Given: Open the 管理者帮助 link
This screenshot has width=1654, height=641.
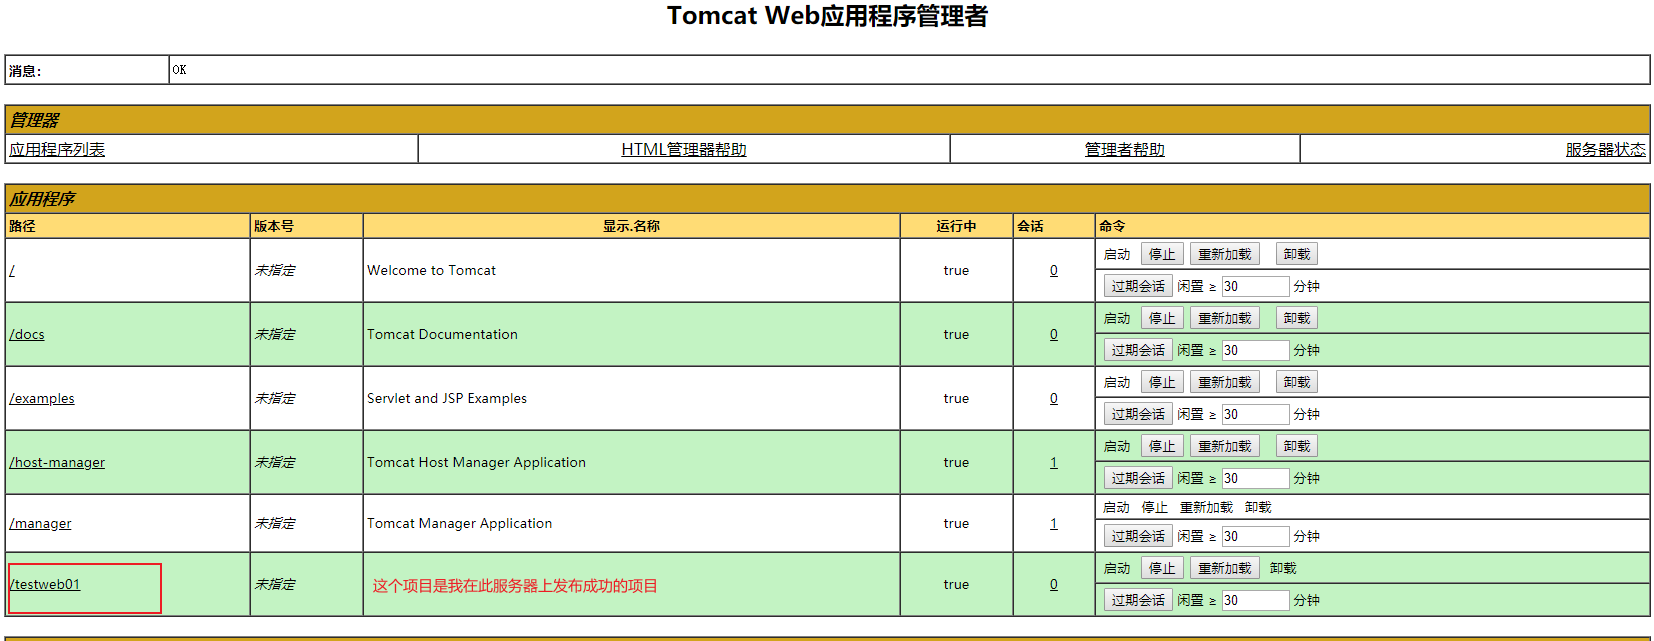Looking at the screenshot, I should [1125, 149].
